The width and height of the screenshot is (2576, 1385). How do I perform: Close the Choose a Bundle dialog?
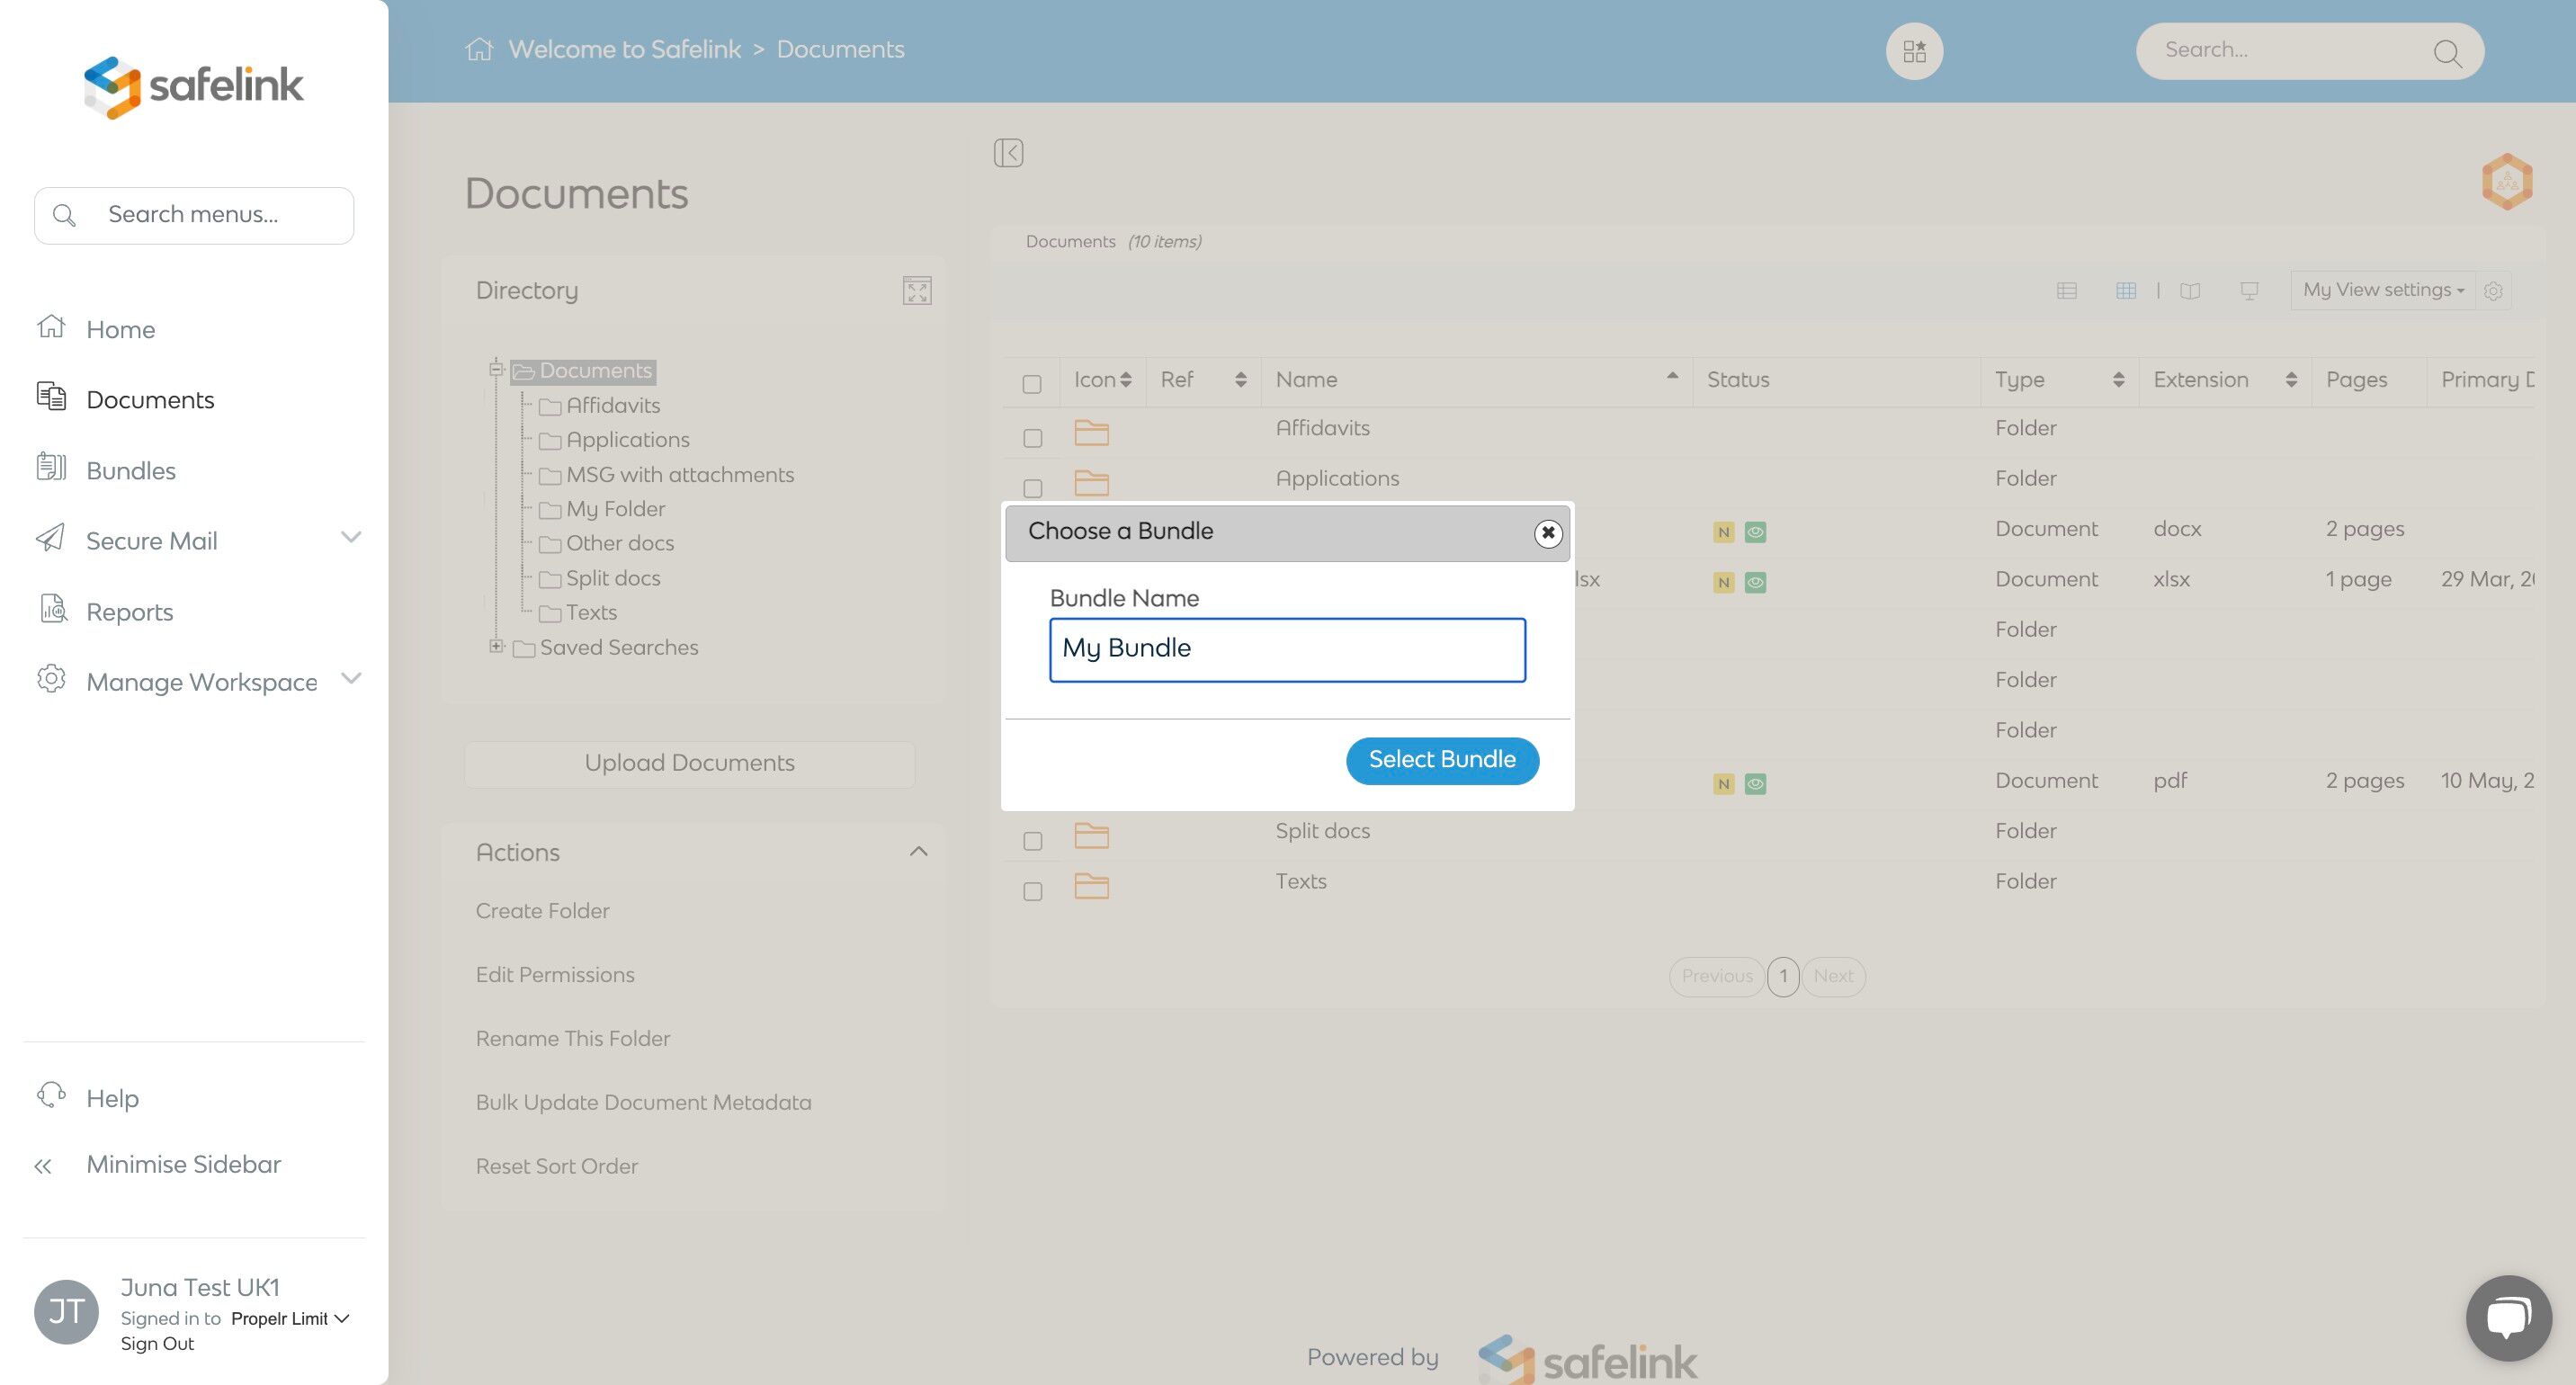pyautogui.click(x=1547, y=533)
